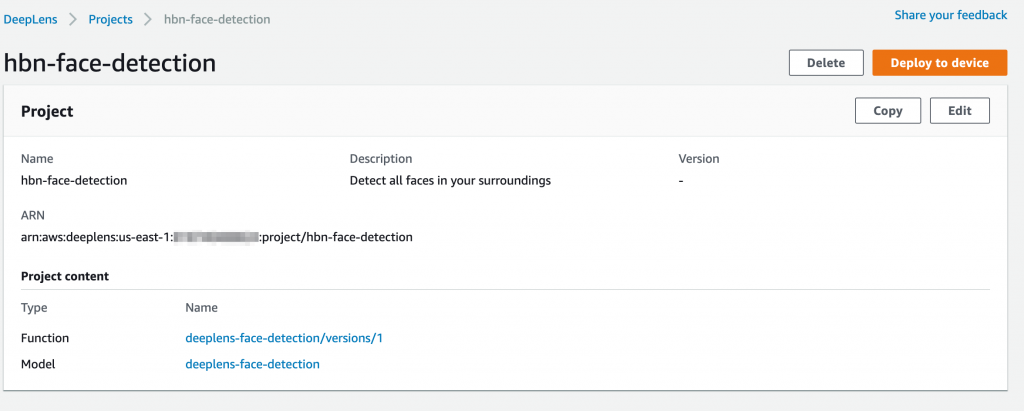Image resolution: width=1024 pixels, height=411 pixels.
Task: Click the description text 'Detect all faces in your surroundings'
Action: click(450, 181)
